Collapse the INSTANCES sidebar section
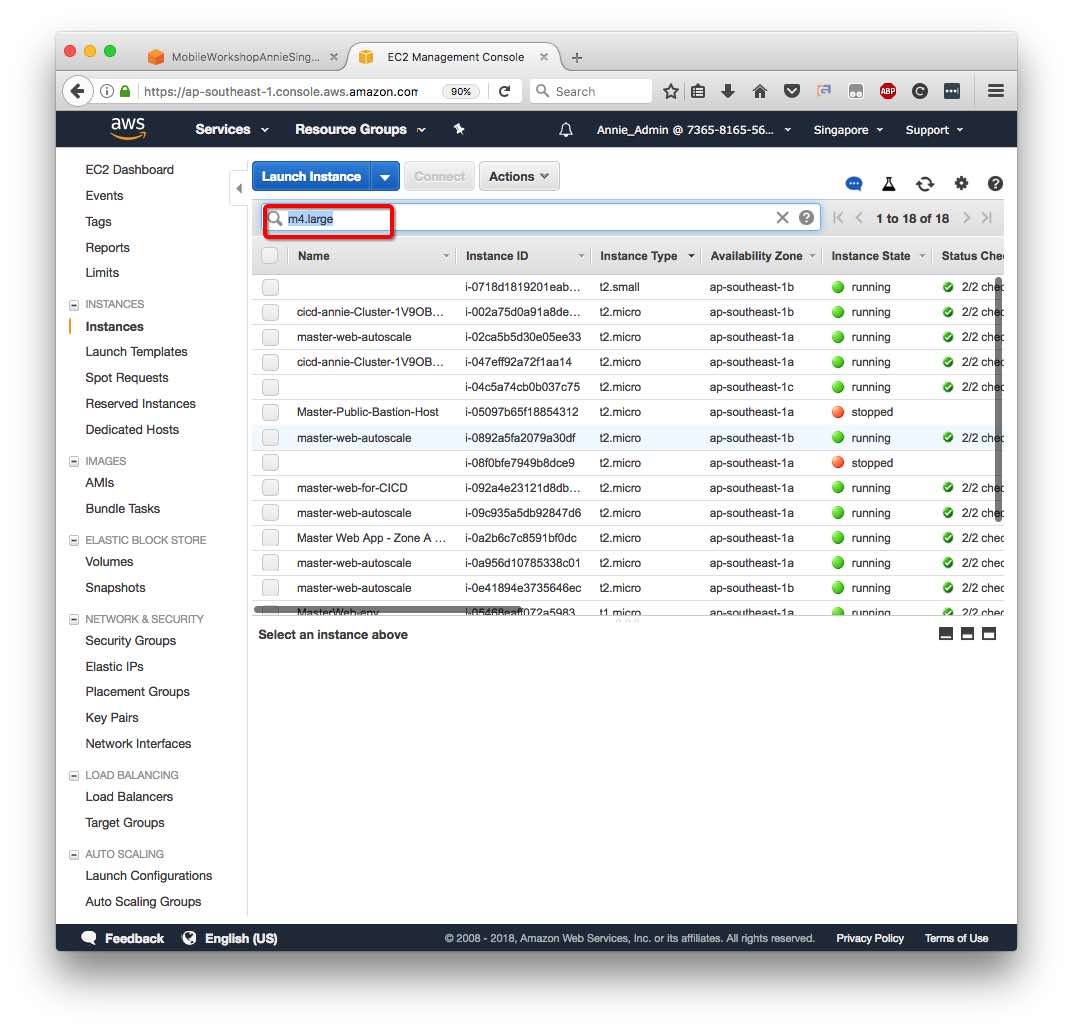The width and height of the screenshot is (1073, 1031). [74, 304]
